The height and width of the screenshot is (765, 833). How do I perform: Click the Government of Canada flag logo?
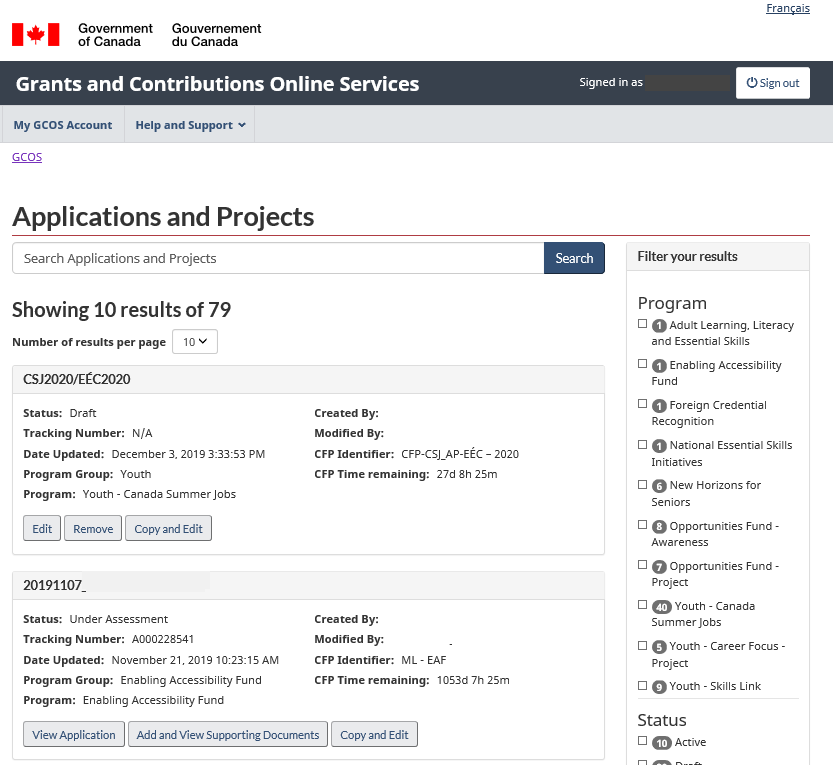coord(36,35)
